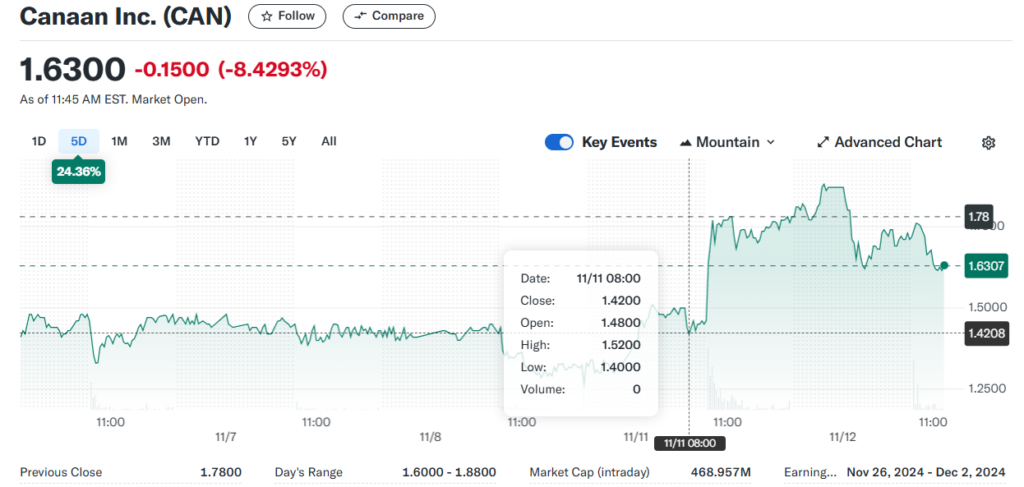Open chart settings gear icon
The width and height of the screenshot is (1024, 487).
pos(989,142)
